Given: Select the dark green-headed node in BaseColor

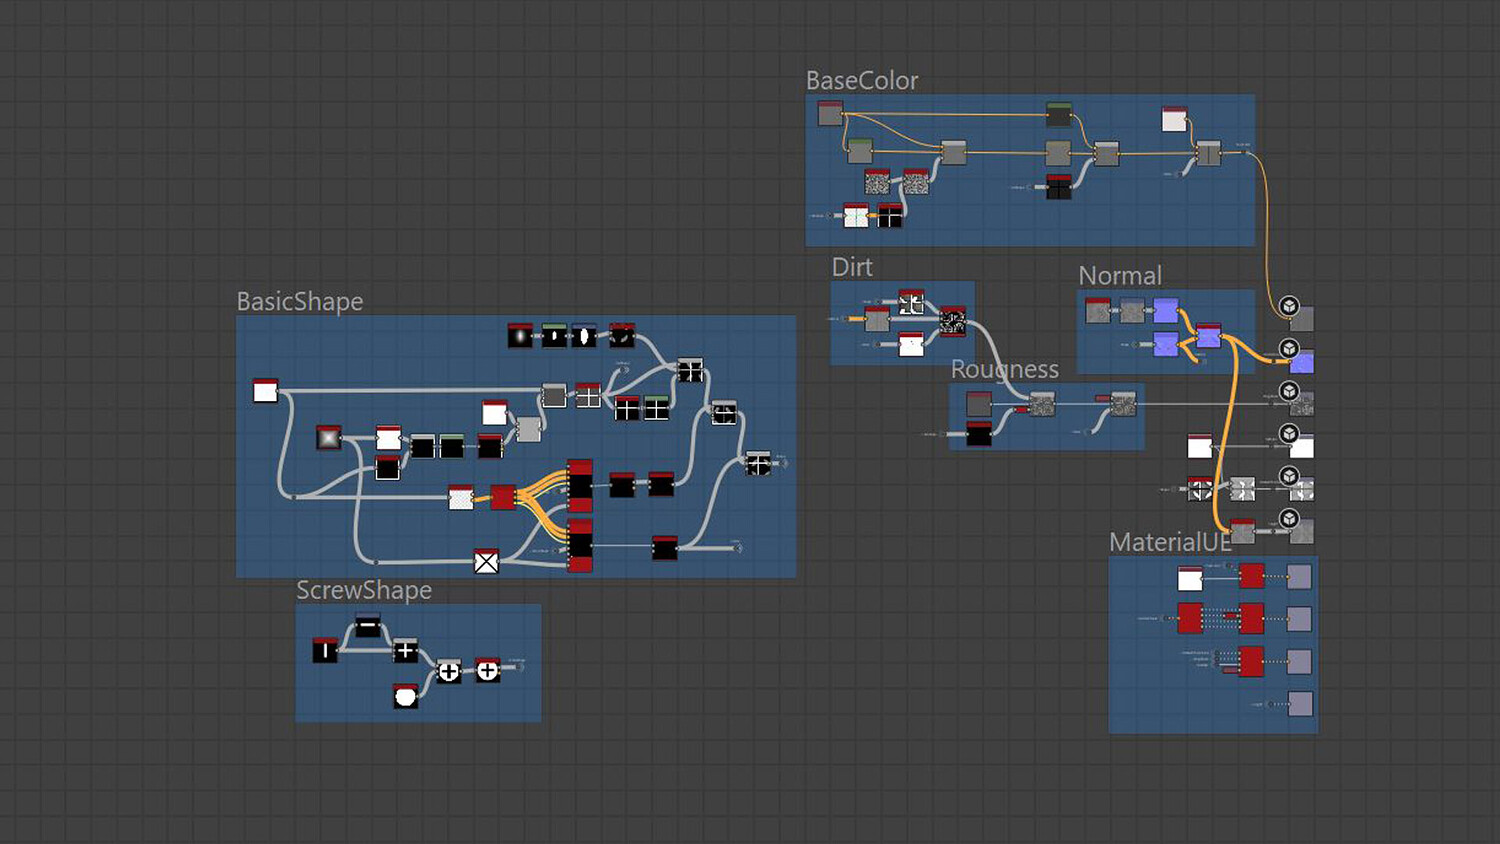Looking at the screenshot, I should click(x=1059, y=113).
